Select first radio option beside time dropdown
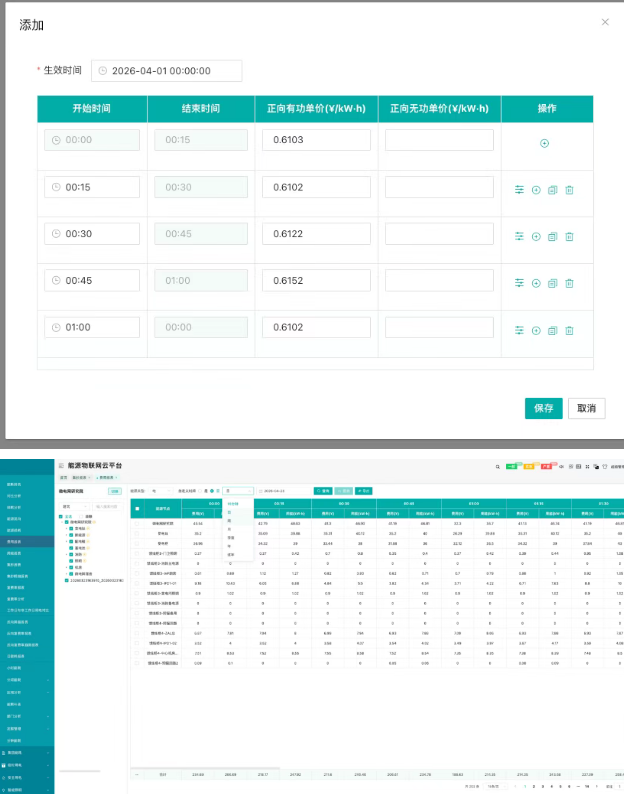The height and width of the screenshot is (794, 624). pyautogui.click(x=201, y=491)
